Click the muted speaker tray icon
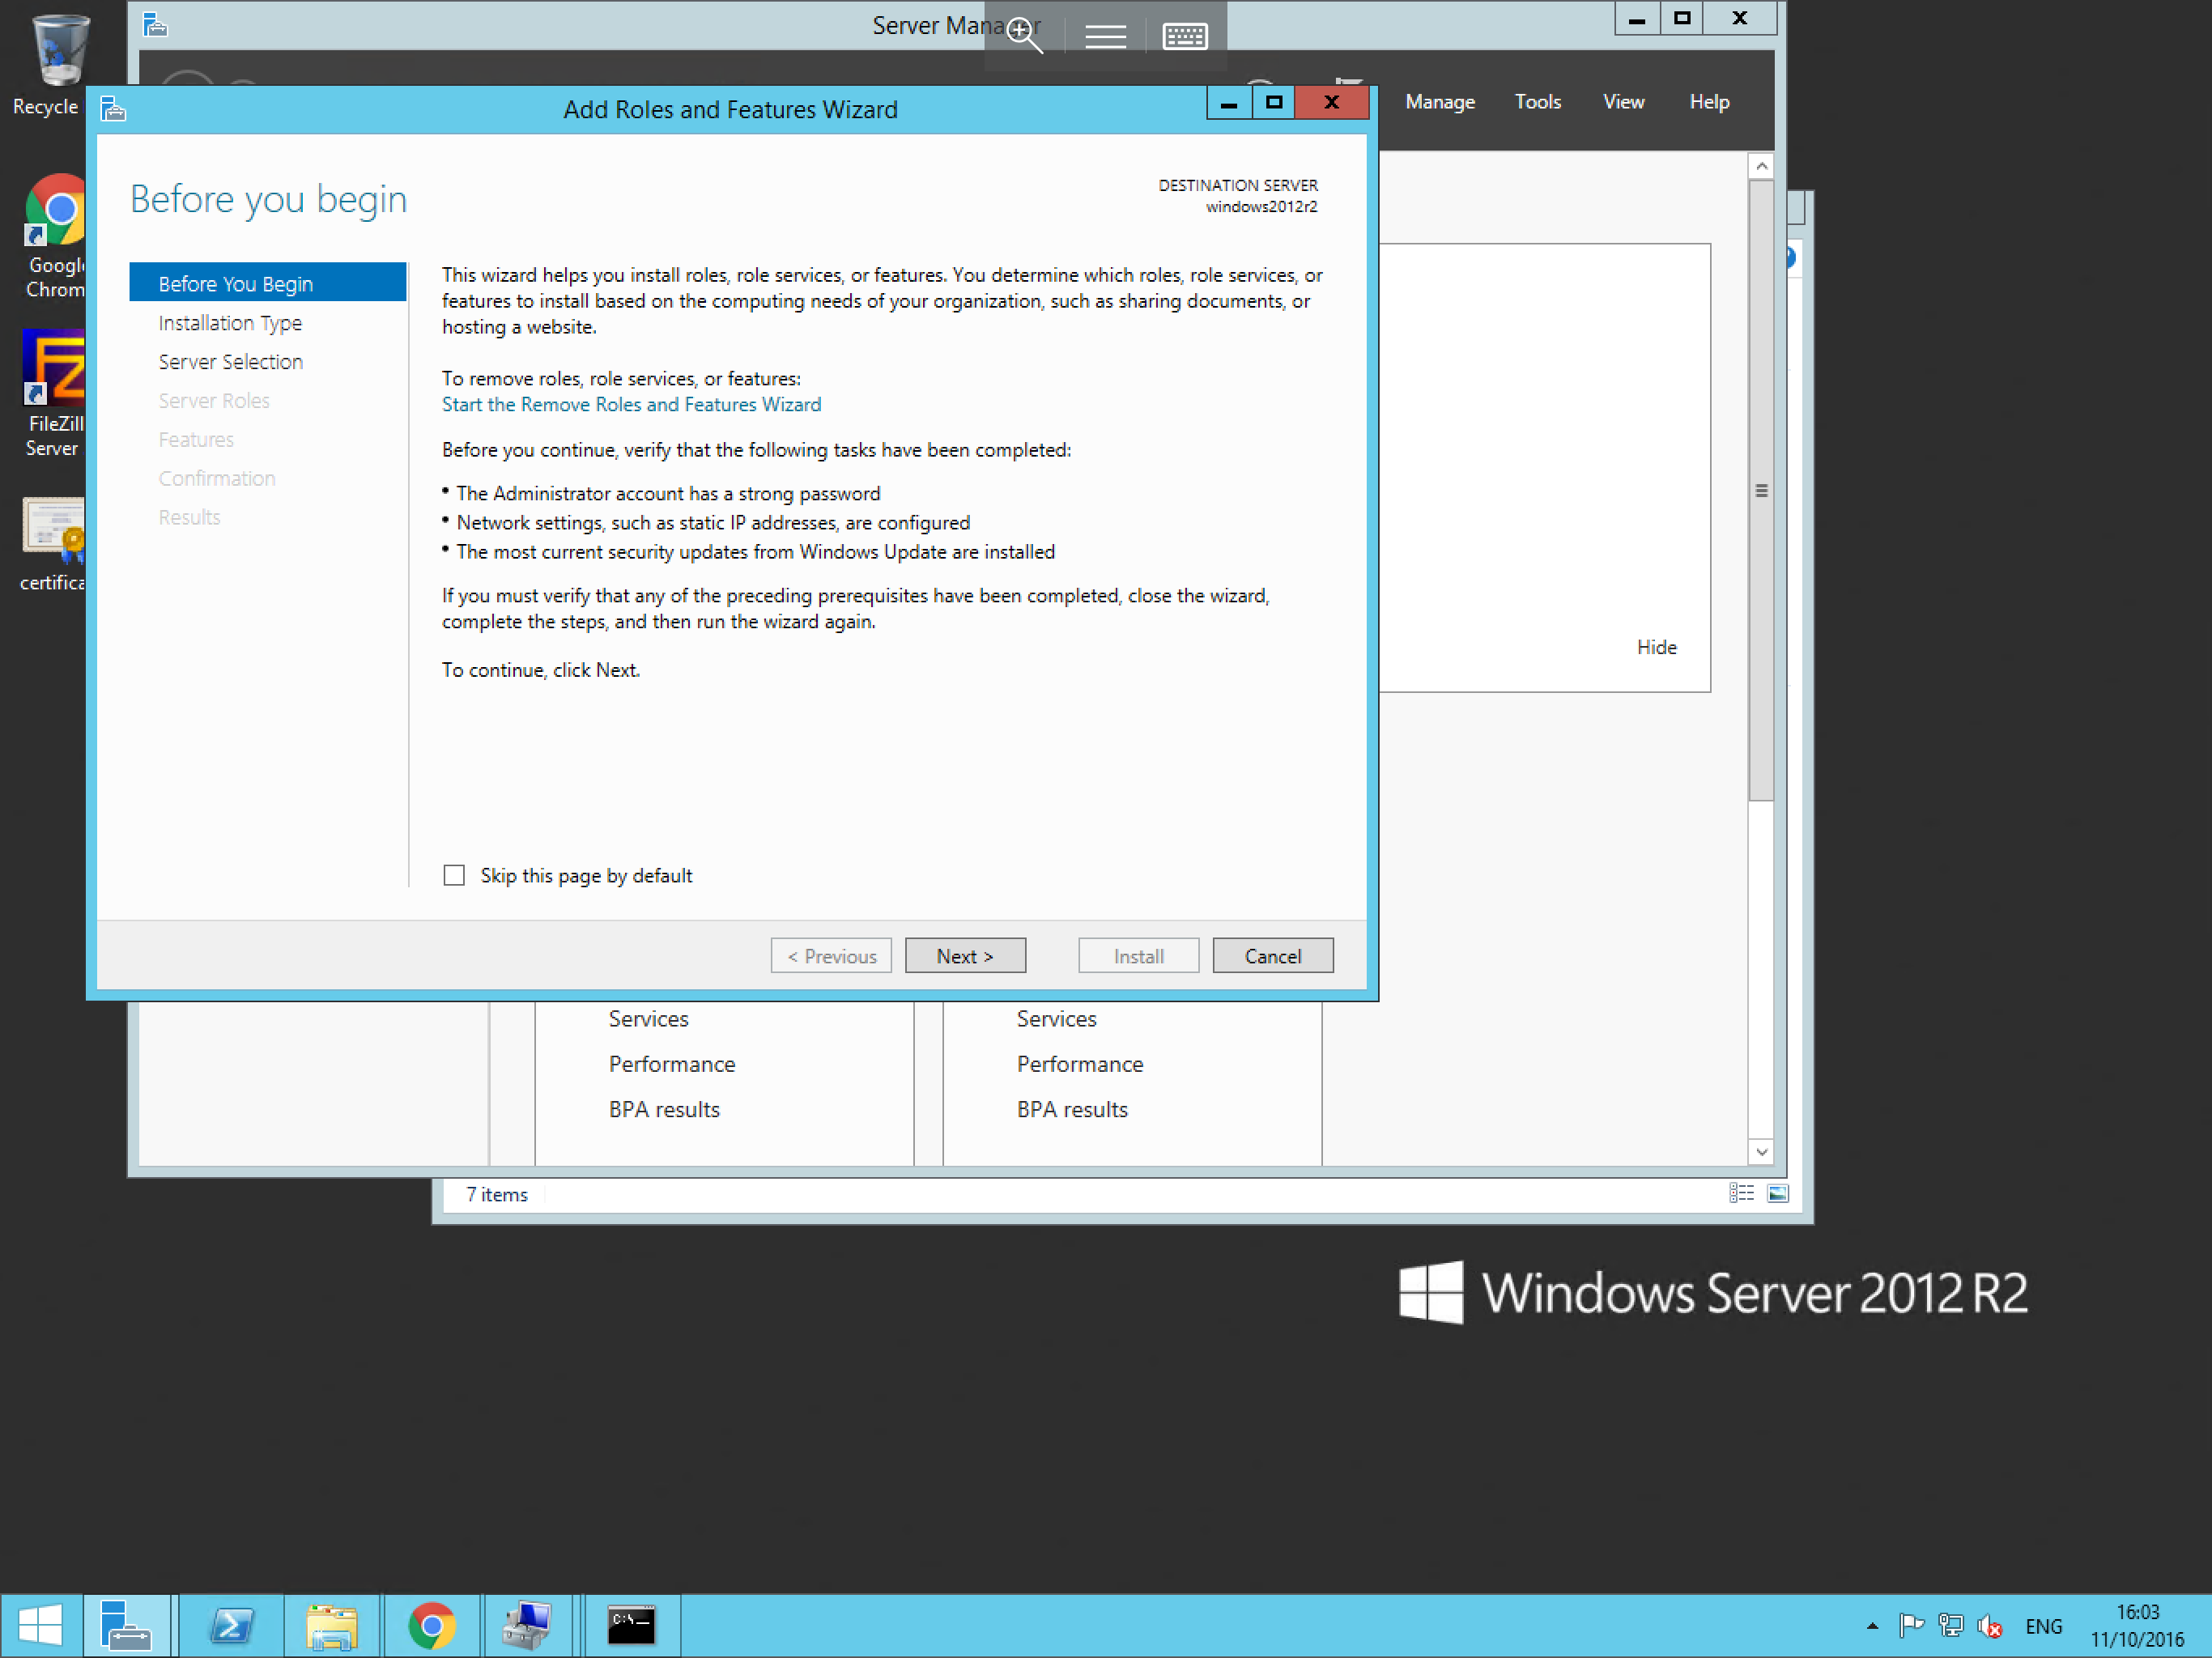Image resolution: width=2212 pixels, height=1658 pixels. click(x=1990, y=1626)
